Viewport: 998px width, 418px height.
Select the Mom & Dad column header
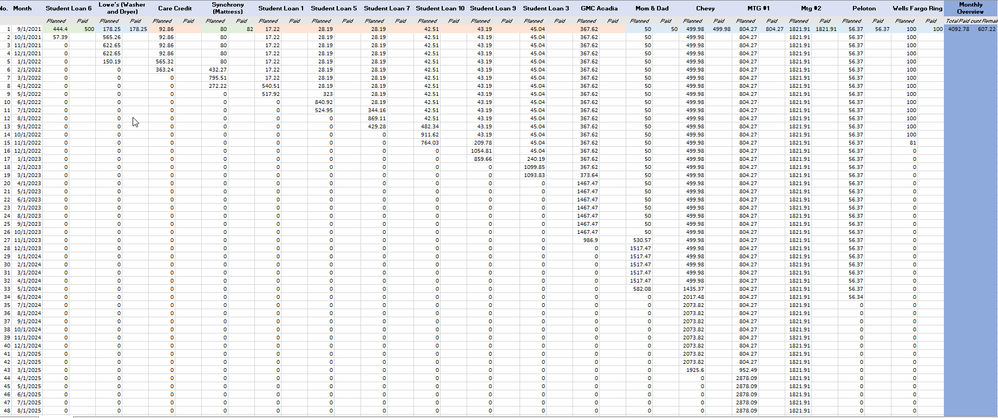652,9
